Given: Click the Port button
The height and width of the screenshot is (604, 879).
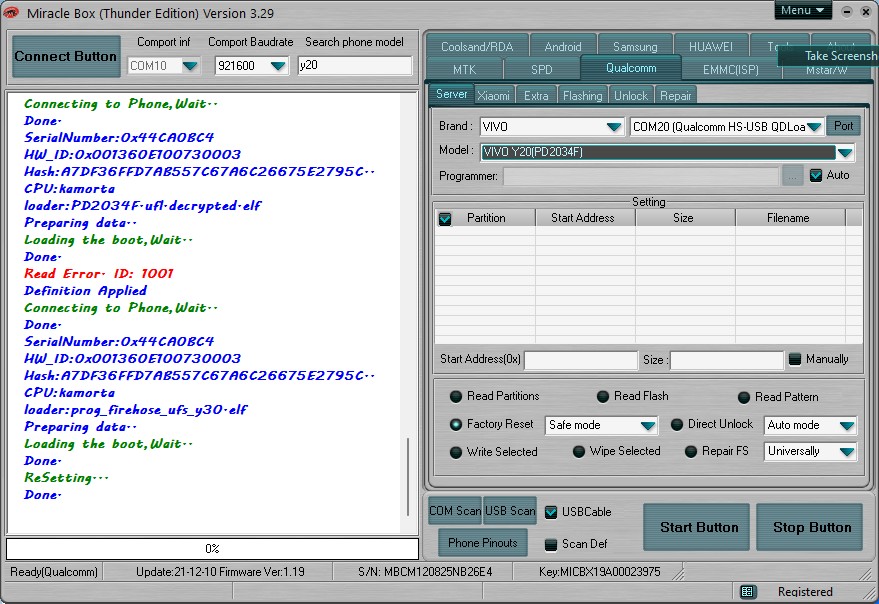Looking at the screenshot, I should (x=843, y=126).
